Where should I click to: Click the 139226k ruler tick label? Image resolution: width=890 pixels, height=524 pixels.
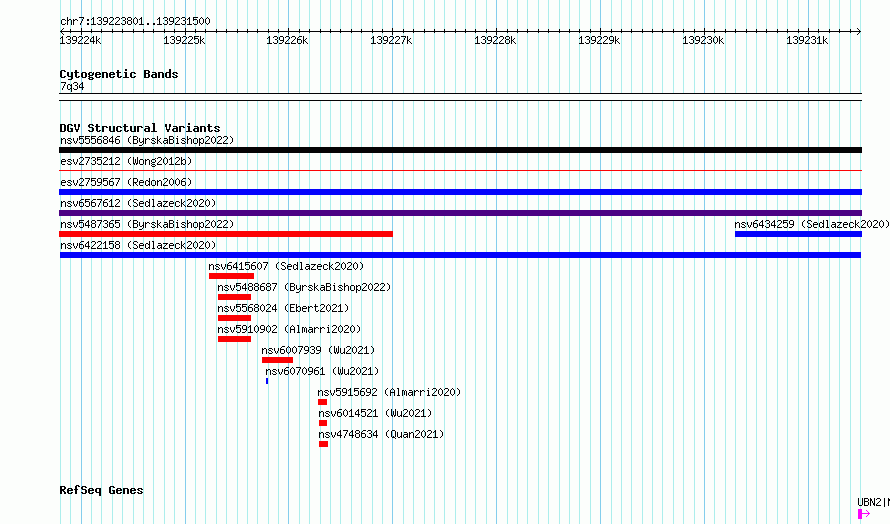pyautogui.click(x=287, y=40)
